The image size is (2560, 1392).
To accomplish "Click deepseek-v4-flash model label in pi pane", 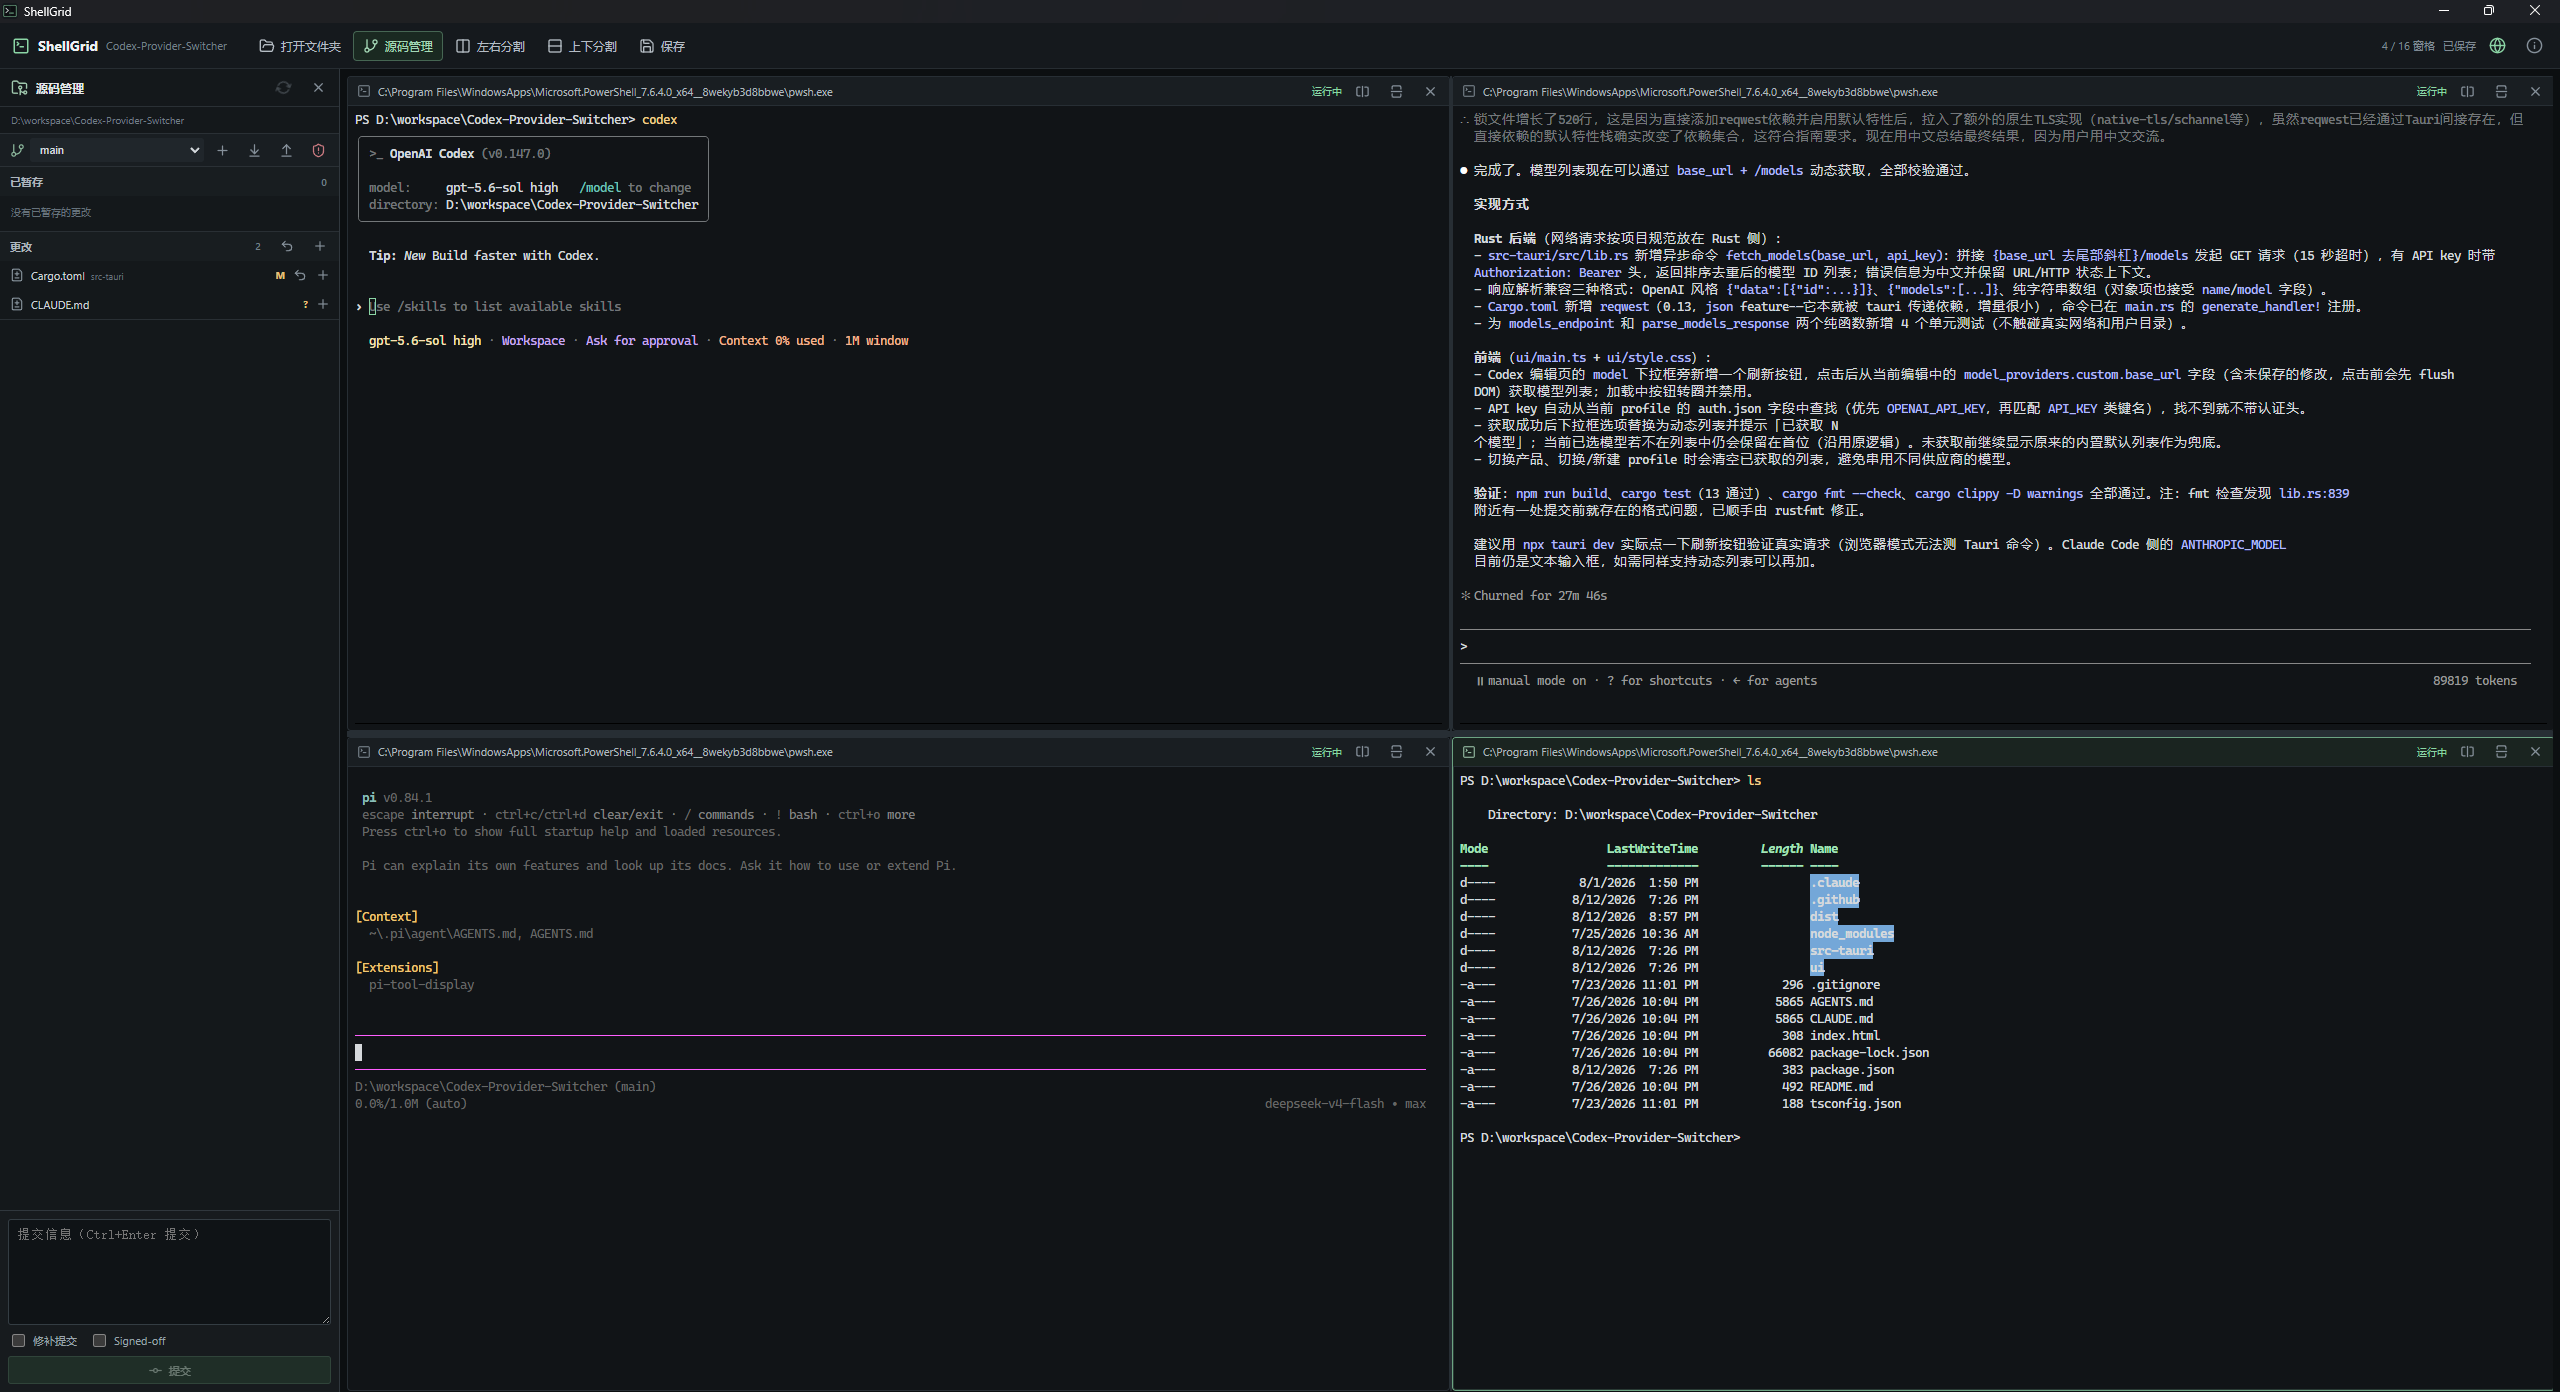I will tap(1324, 1103).
